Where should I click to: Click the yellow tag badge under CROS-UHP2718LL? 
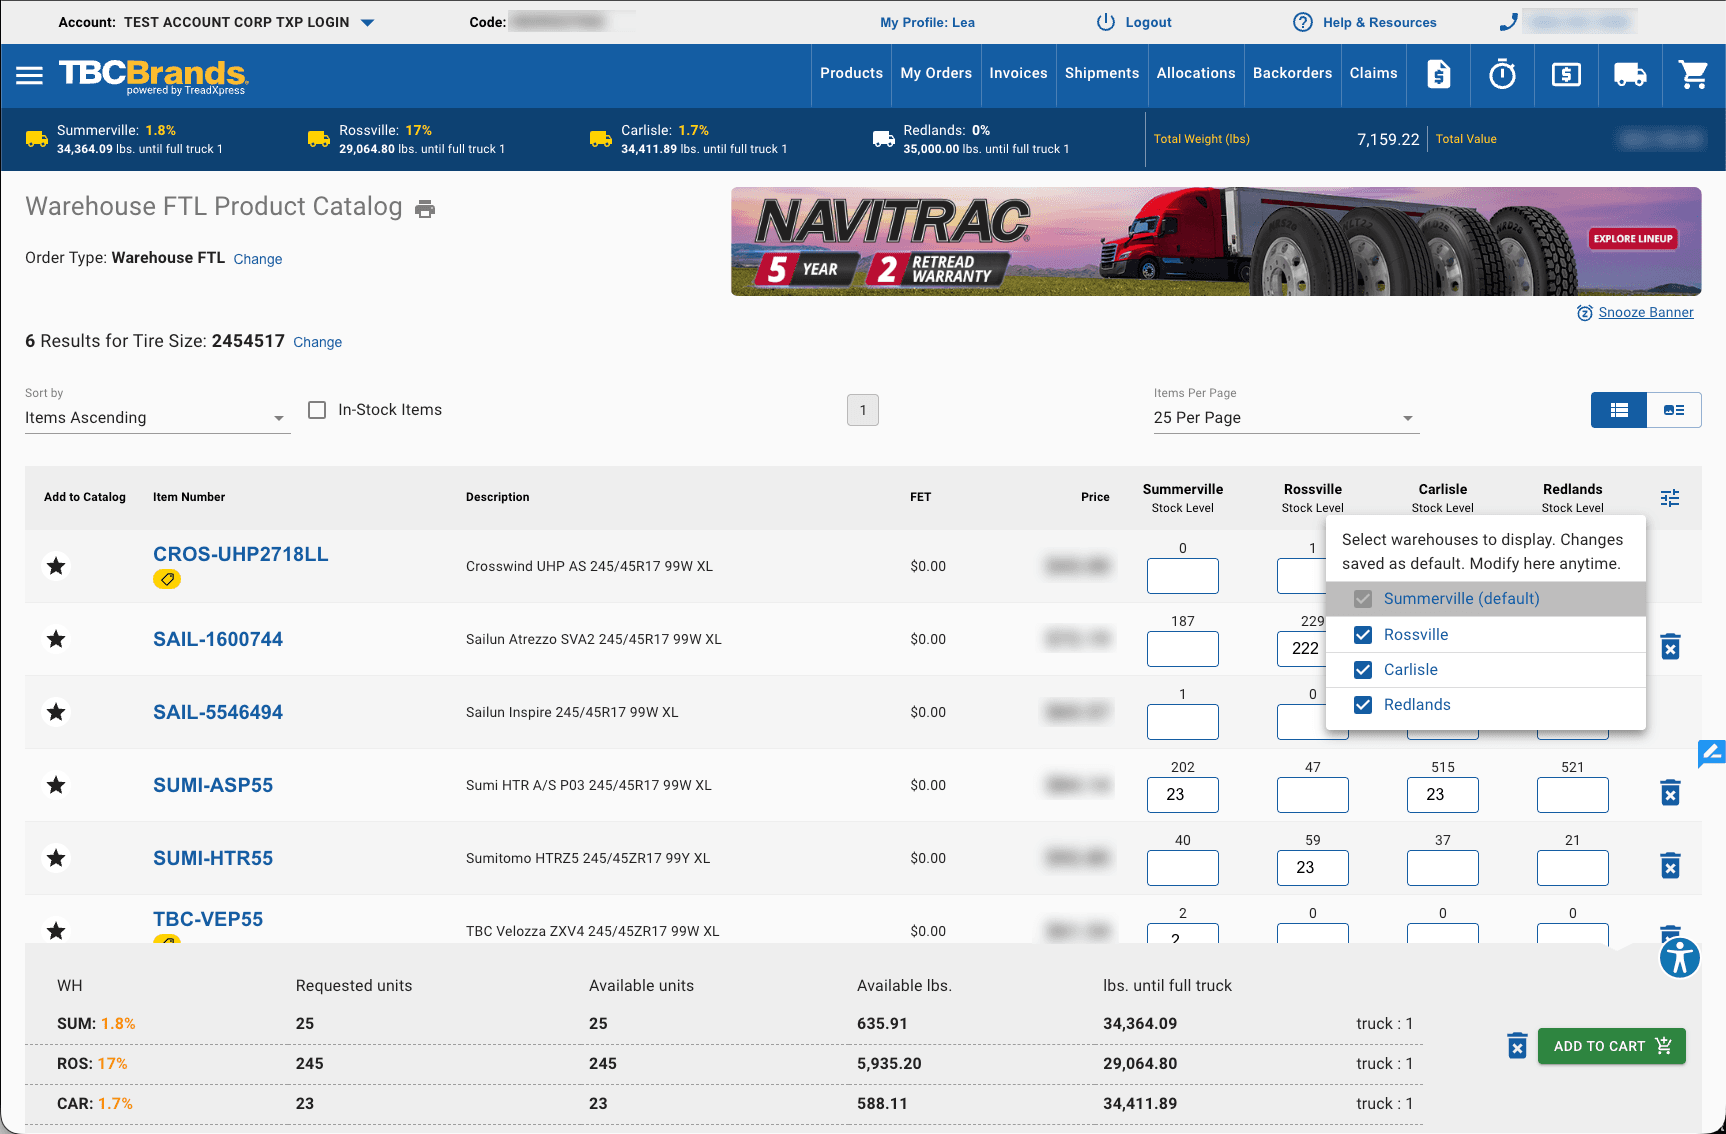pyautogui.click(x=167, y=579)
